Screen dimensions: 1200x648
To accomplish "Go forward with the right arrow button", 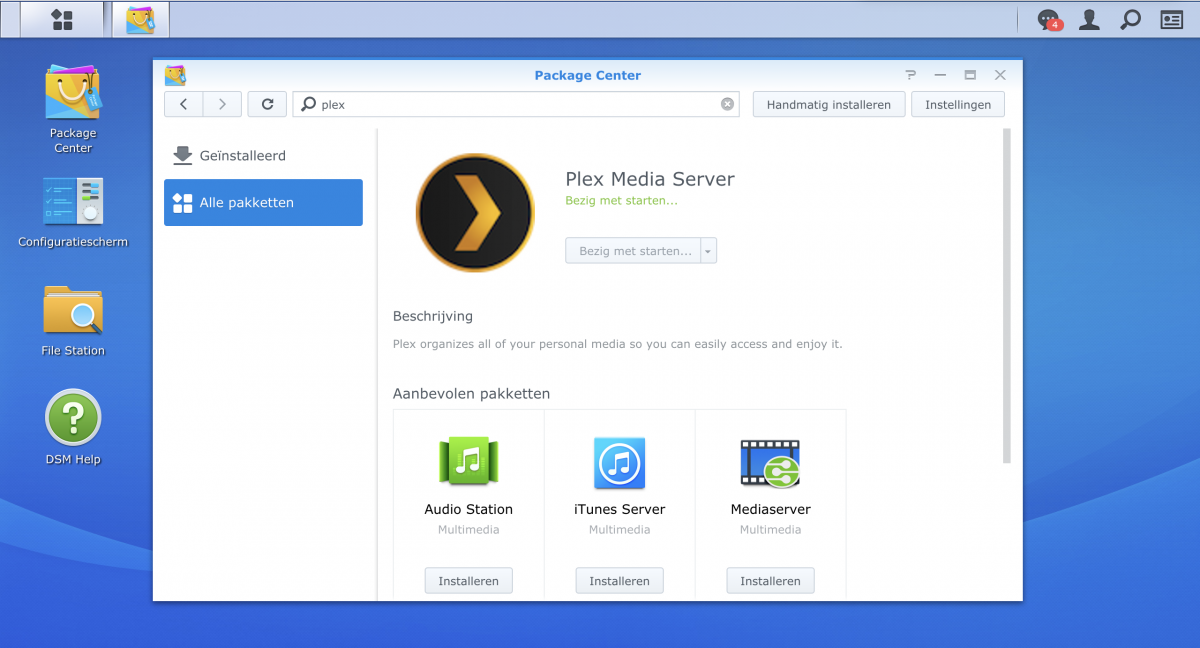I will 222,104.
